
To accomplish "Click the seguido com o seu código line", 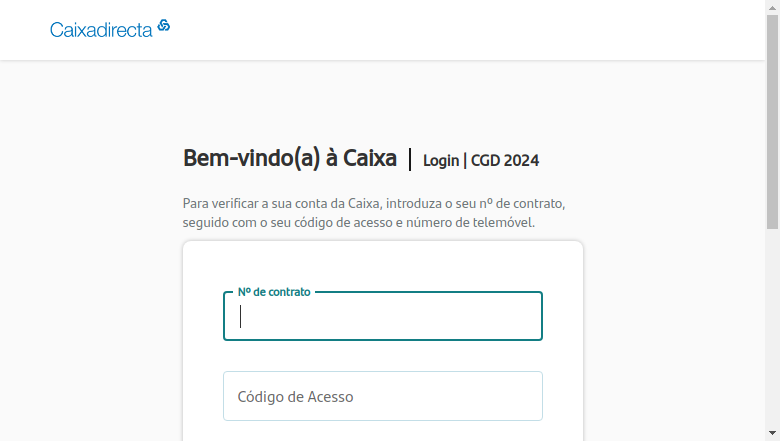I will point(359,222).
